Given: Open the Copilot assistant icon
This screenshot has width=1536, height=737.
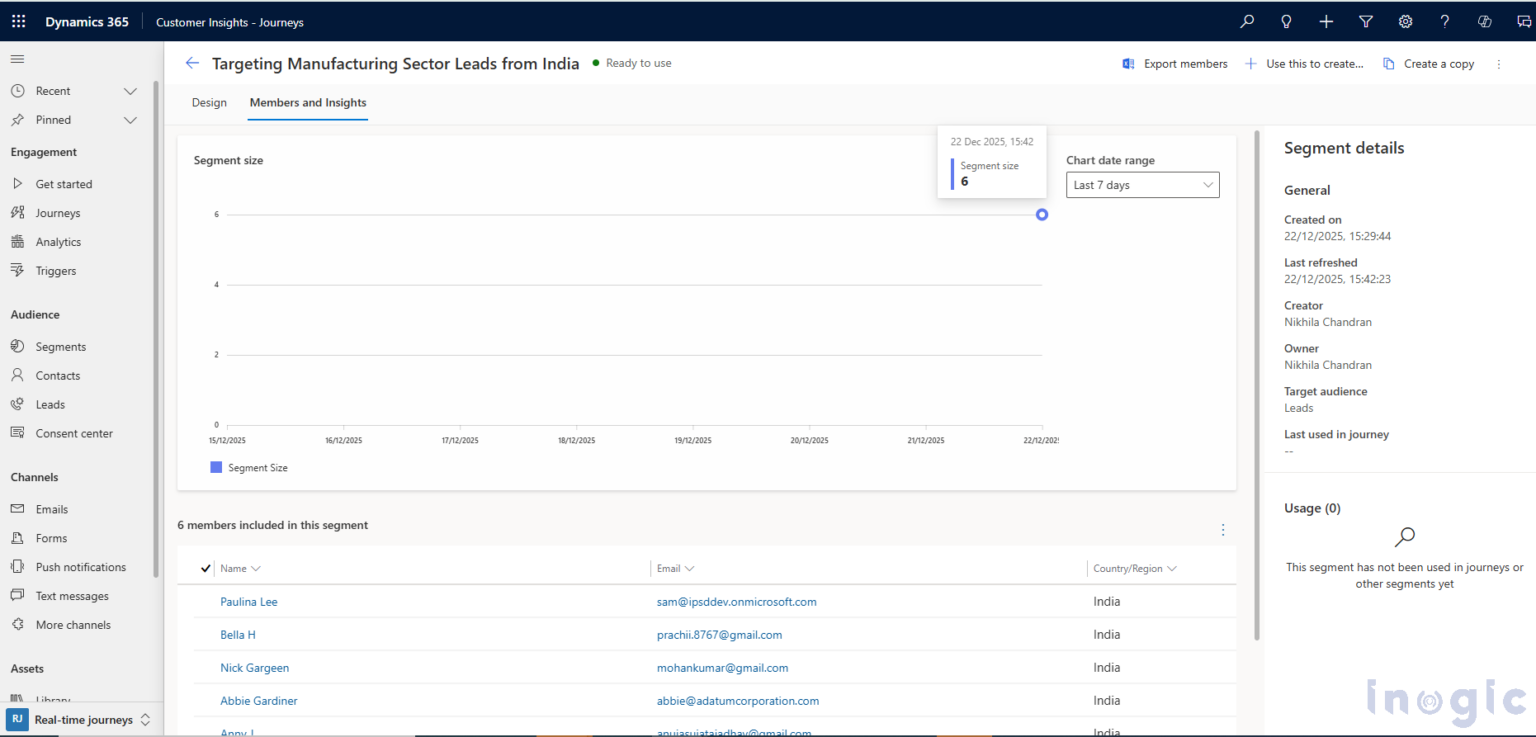Looking at the screenshot, I should [x=1484, y=21].
